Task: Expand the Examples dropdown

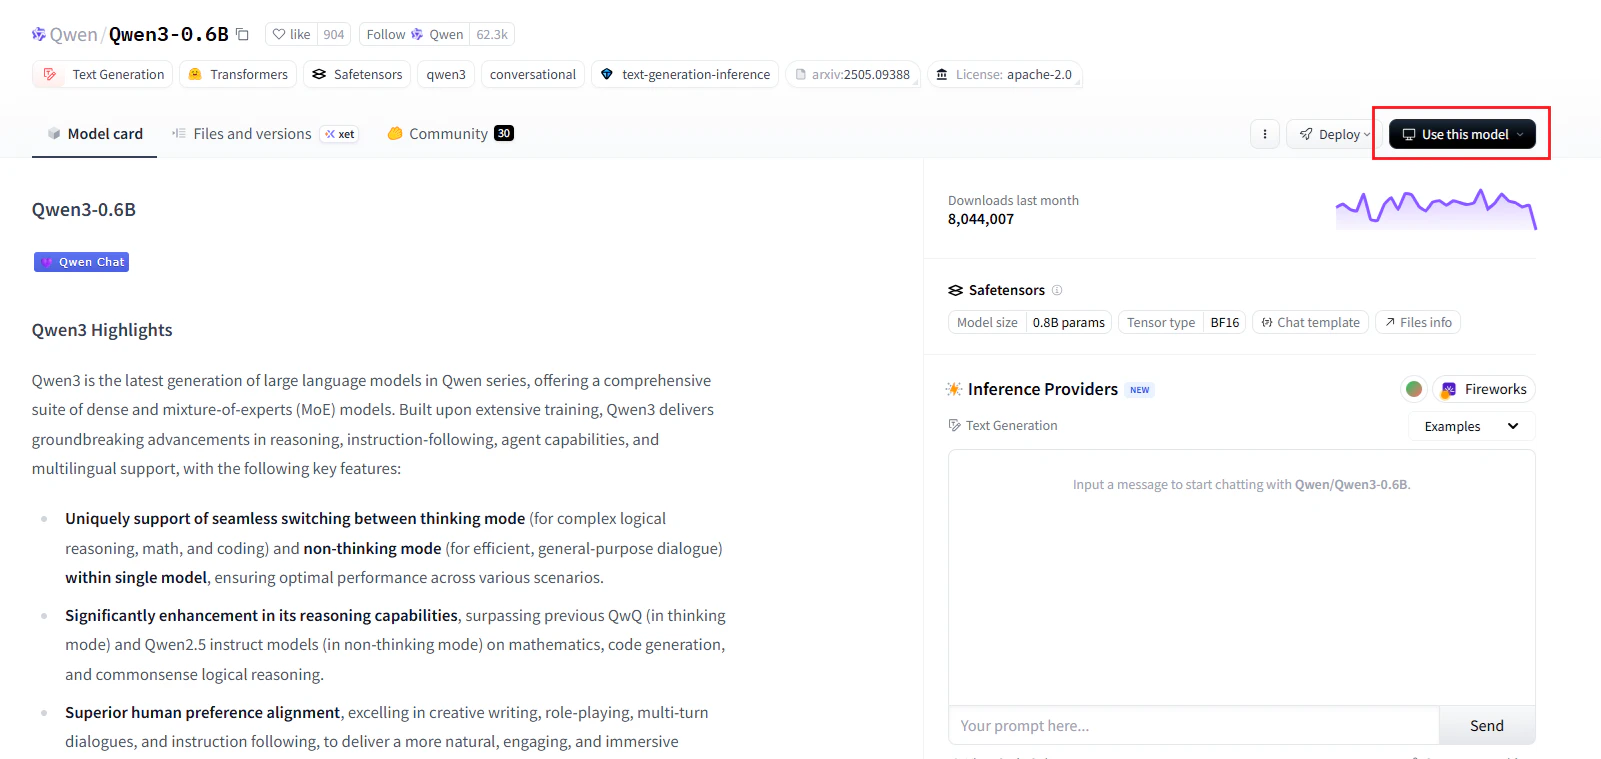Action: pos(1472,426)
